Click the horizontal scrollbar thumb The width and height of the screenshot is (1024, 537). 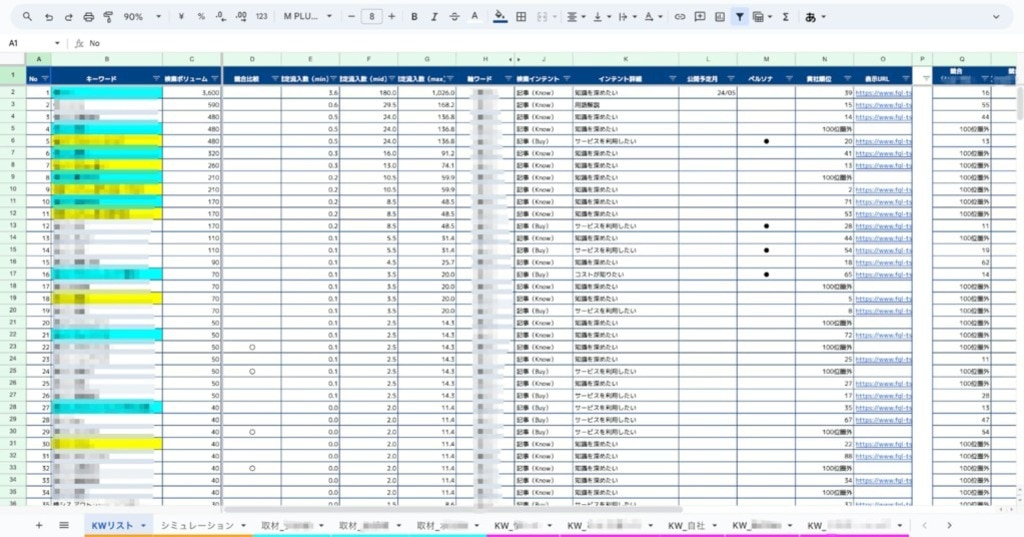[x=453, y=510]
